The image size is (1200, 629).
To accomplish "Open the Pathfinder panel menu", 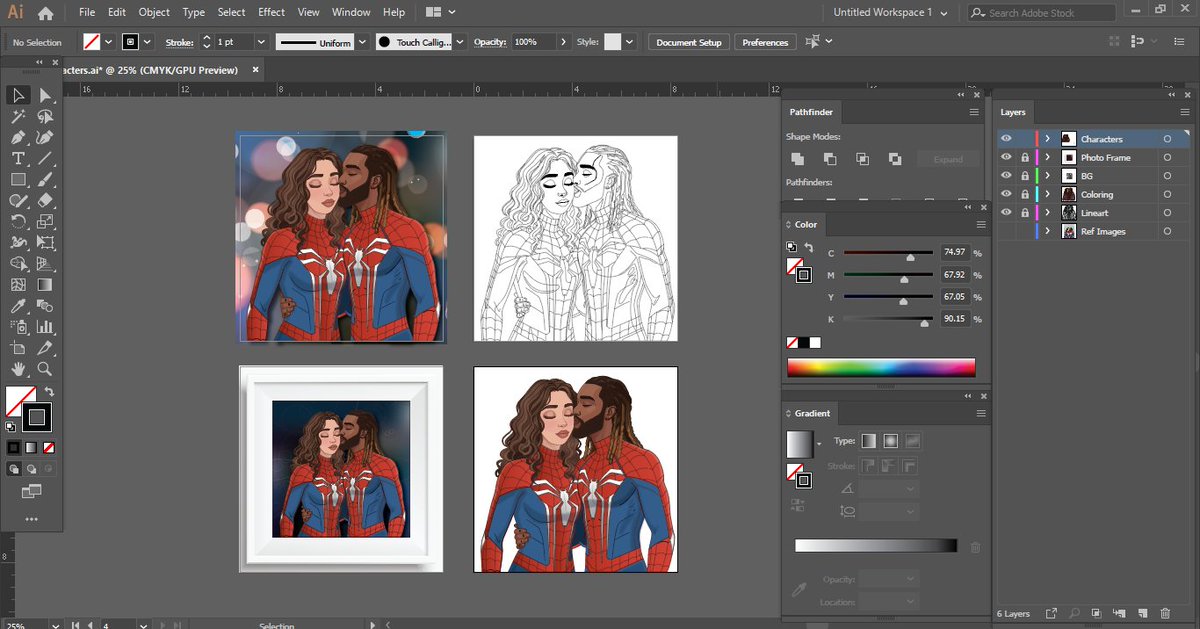I will (974, 112).
